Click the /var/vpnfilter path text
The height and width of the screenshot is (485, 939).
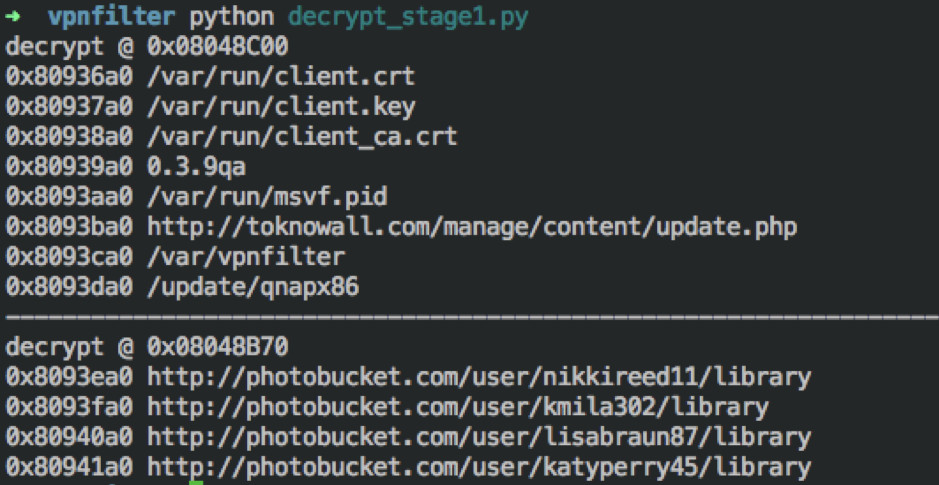(x=246, y=257)
